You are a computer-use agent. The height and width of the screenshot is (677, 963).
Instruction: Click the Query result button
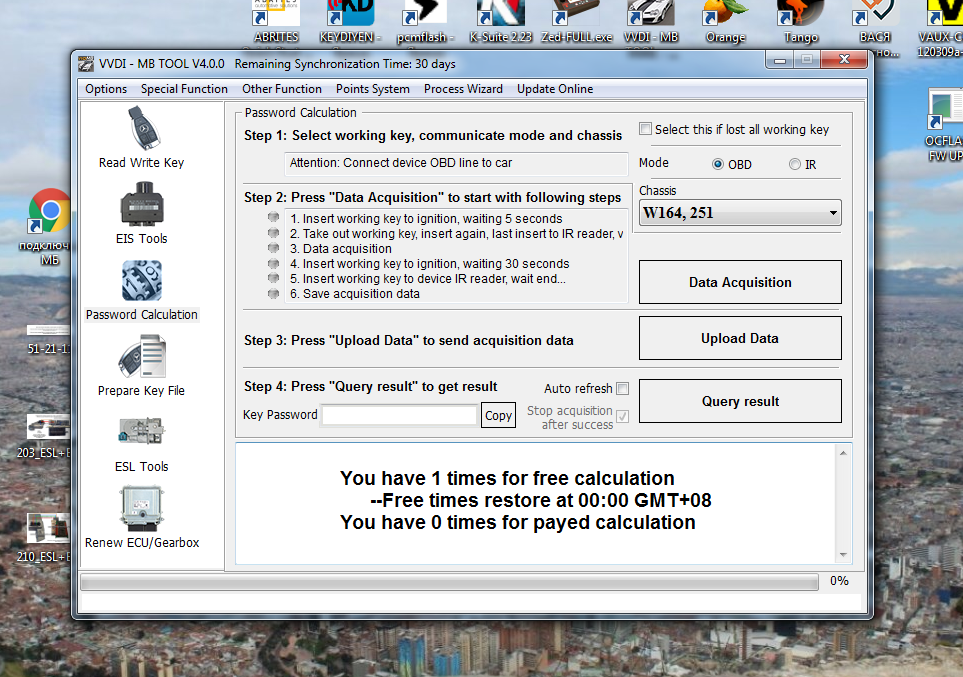pyautogui.click(x=740, y=401)
